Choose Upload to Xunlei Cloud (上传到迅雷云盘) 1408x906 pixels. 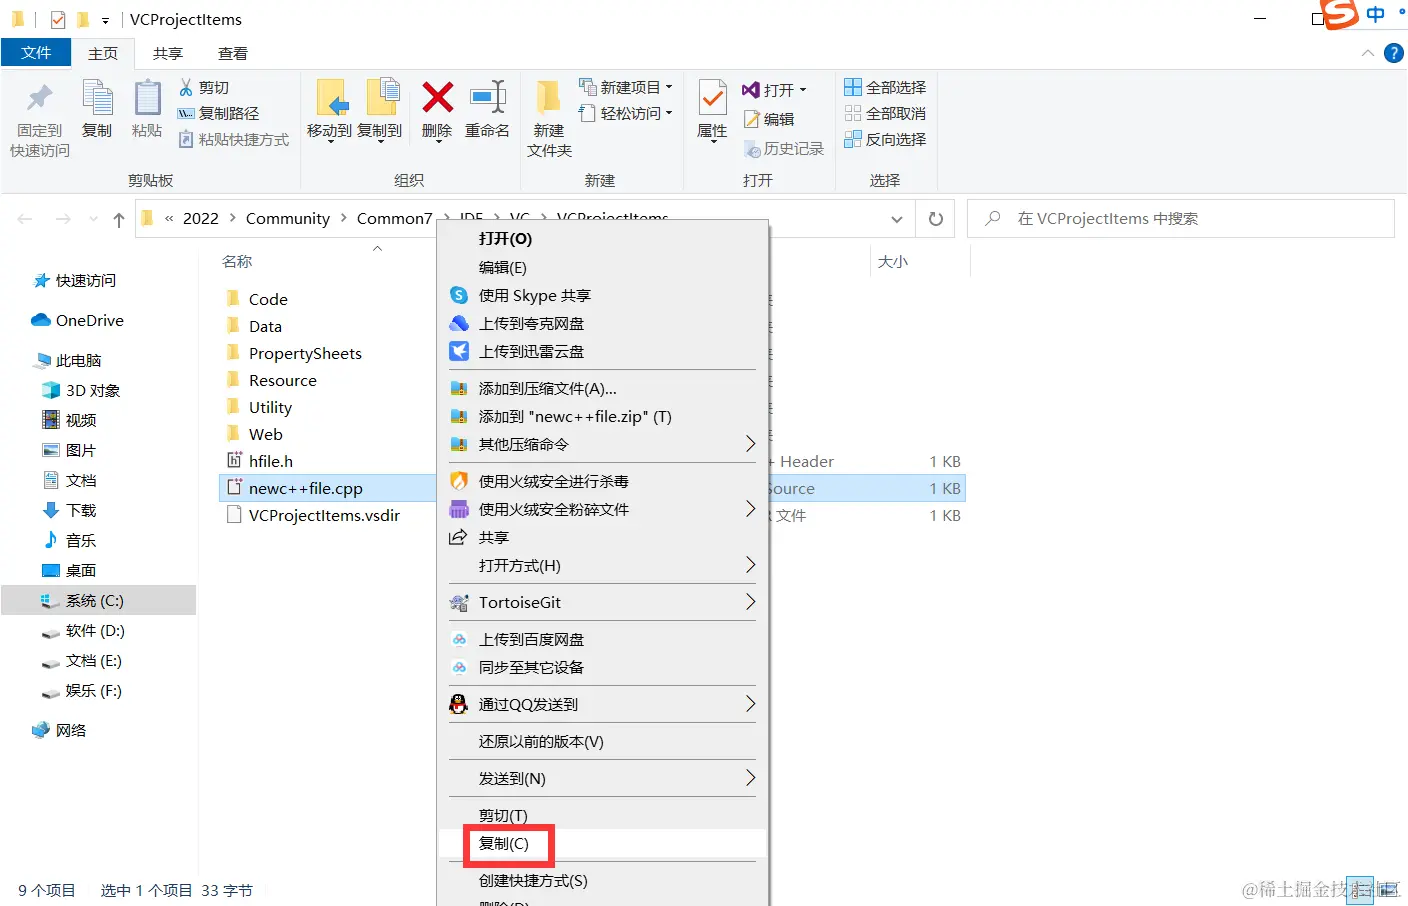pyautogui.click(x=603, y=352)
